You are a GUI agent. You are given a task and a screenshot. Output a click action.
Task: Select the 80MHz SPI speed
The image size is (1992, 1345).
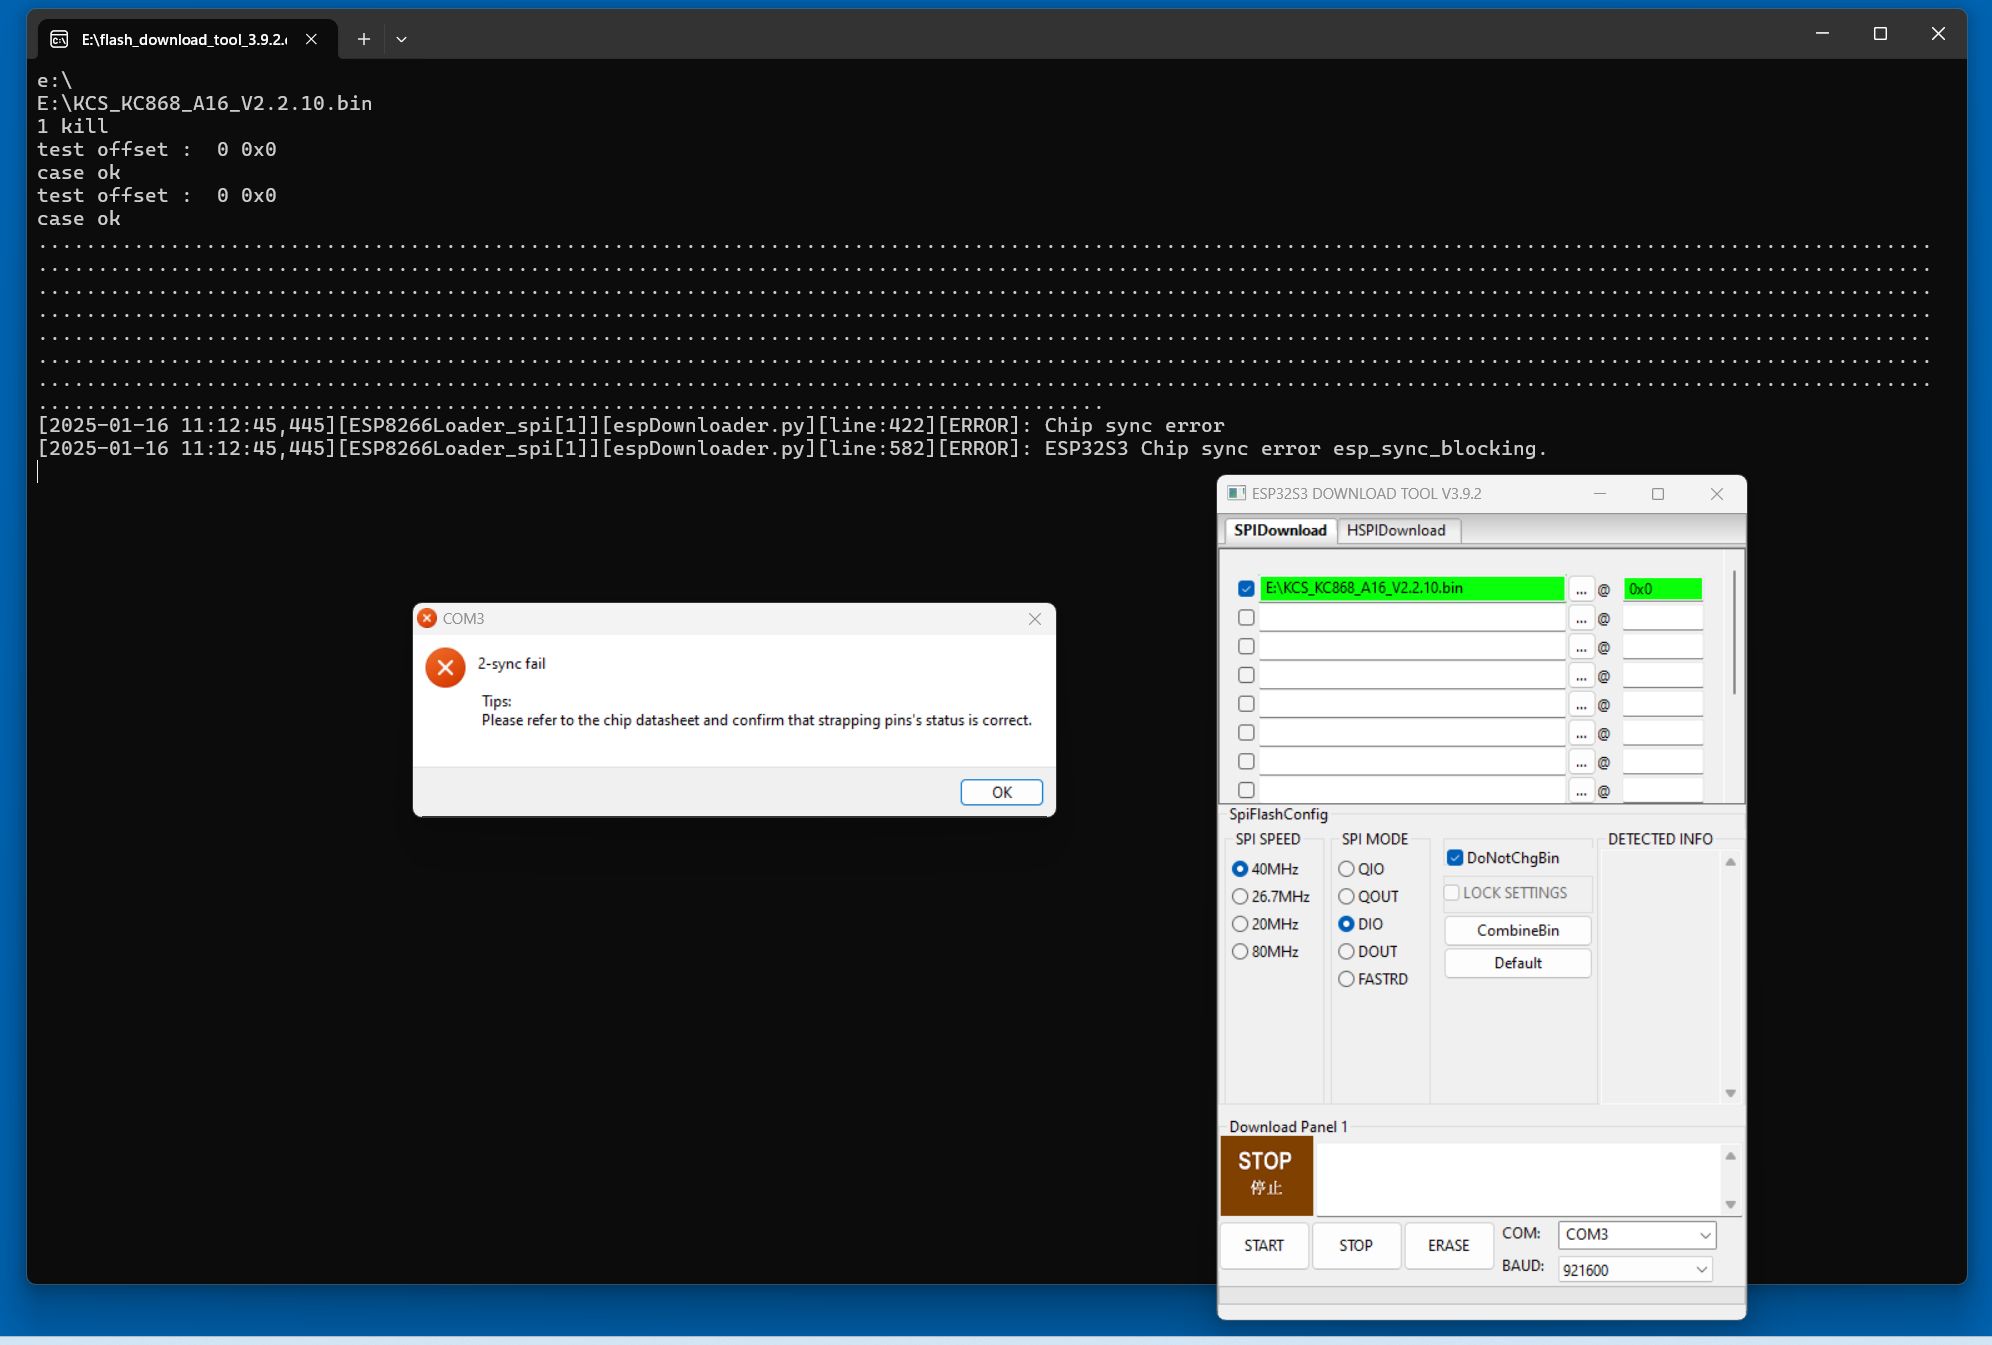pos(1240,952)
